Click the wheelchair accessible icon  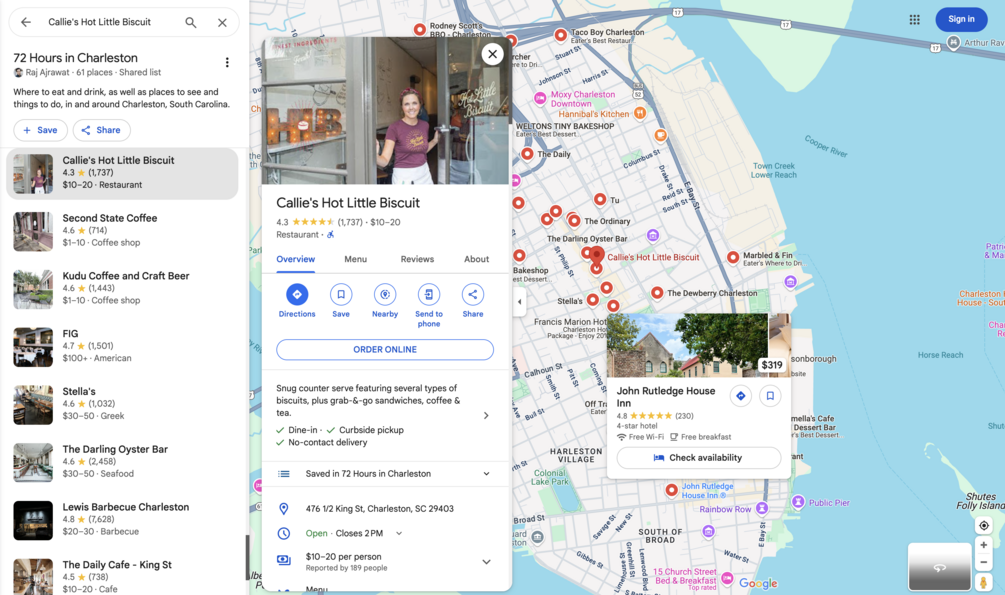coord(331,235)
